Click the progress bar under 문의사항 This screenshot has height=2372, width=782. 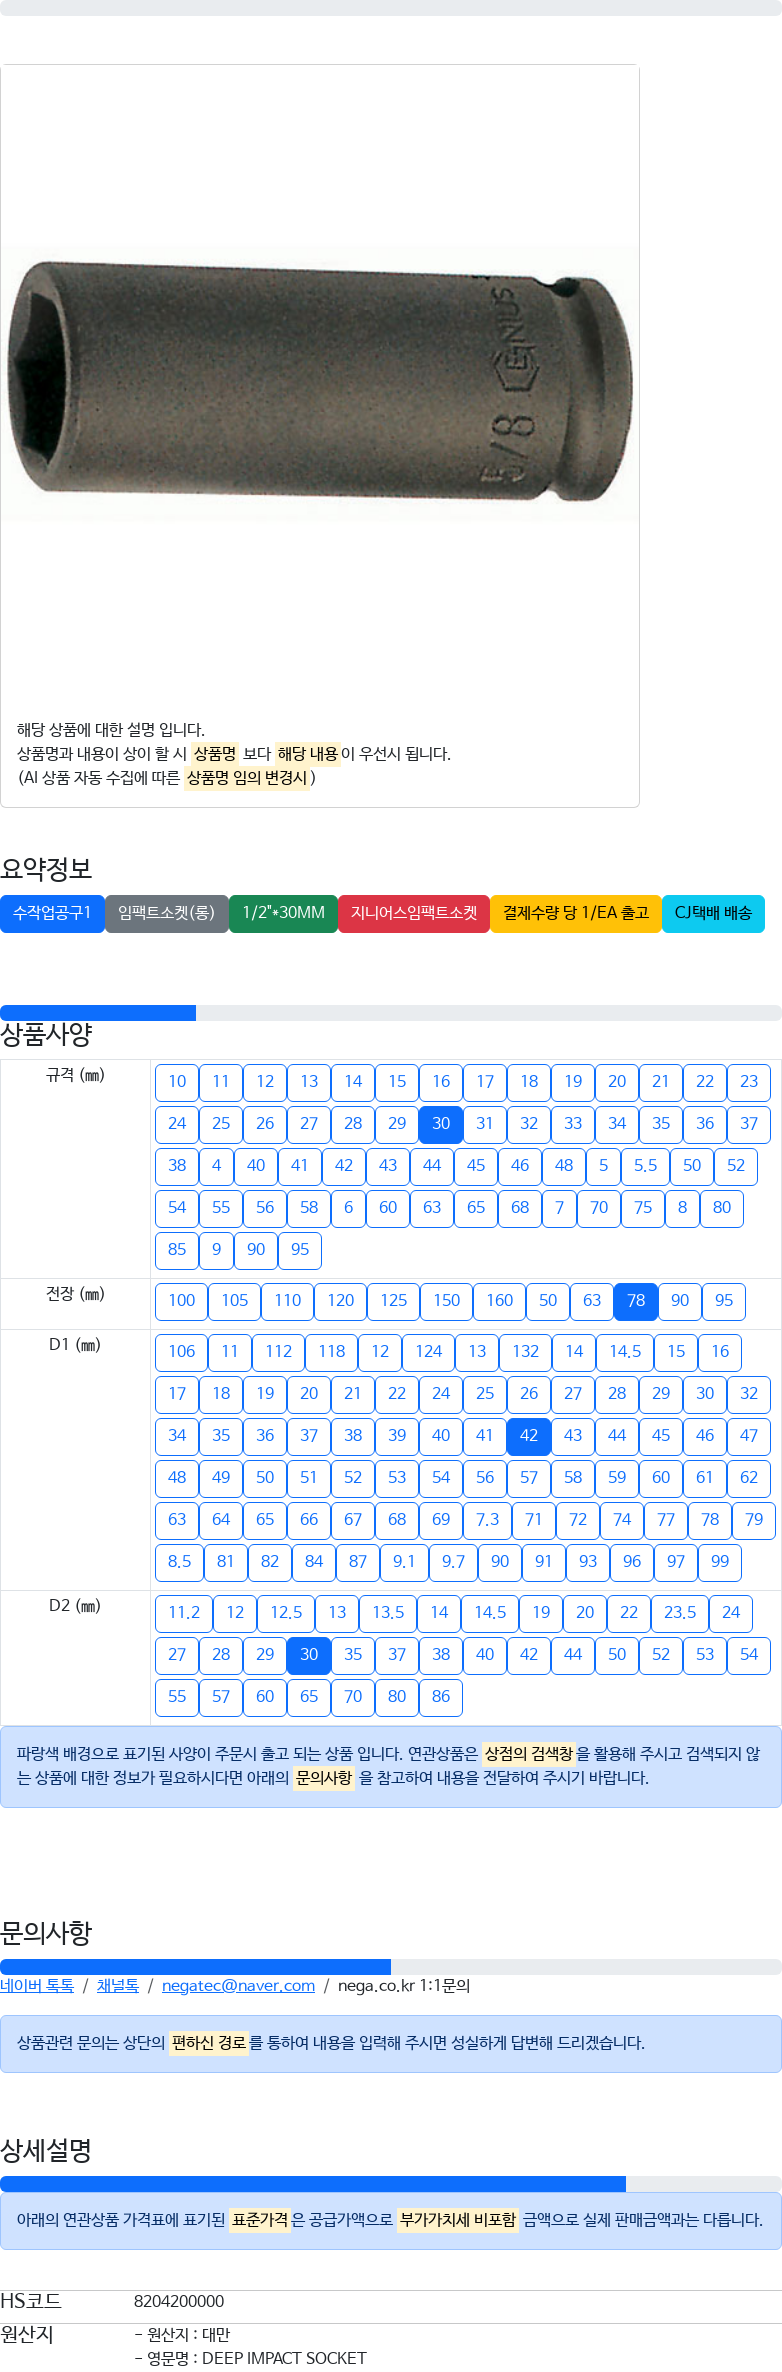pyautogui.click(x=391, y=1967)
